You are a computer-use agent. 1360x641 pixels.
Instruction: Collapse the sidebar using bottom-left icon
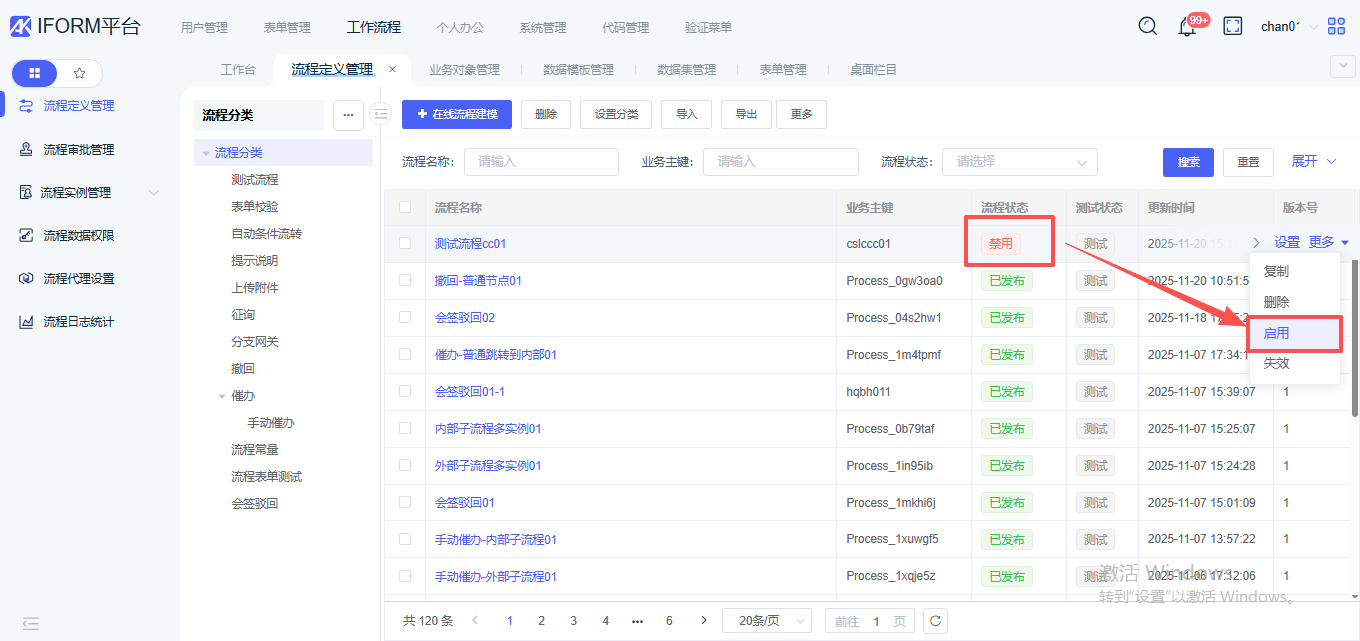(x=30, y=623)
